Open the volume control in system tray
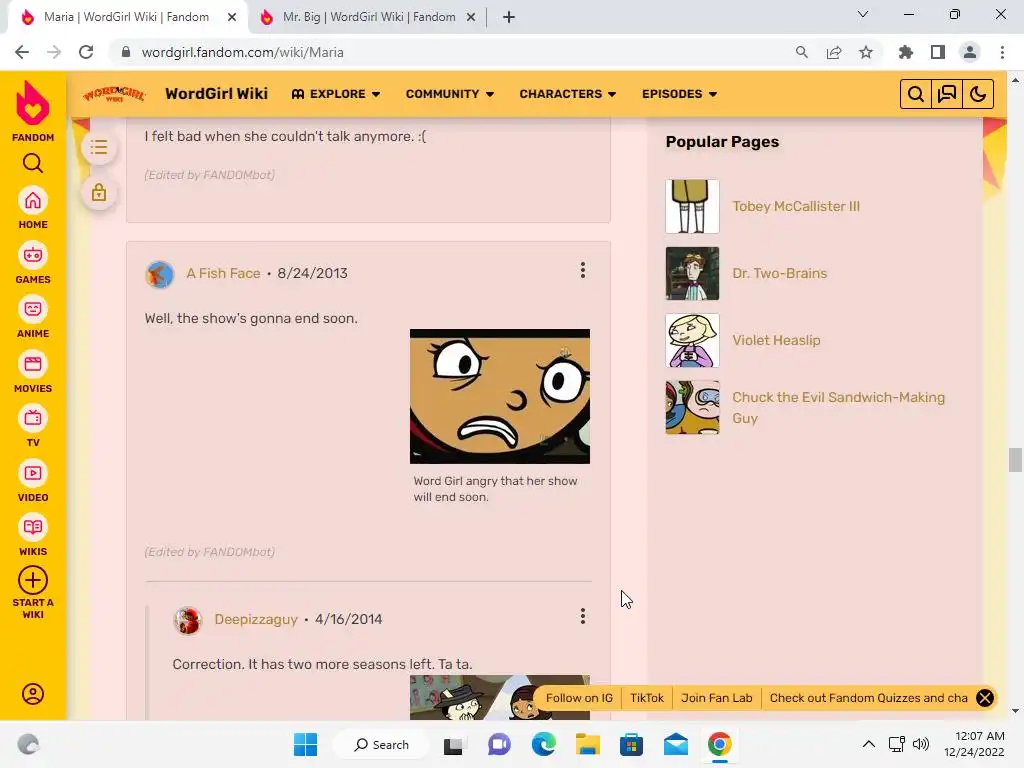1024x768 pixels. pos(921,744)
